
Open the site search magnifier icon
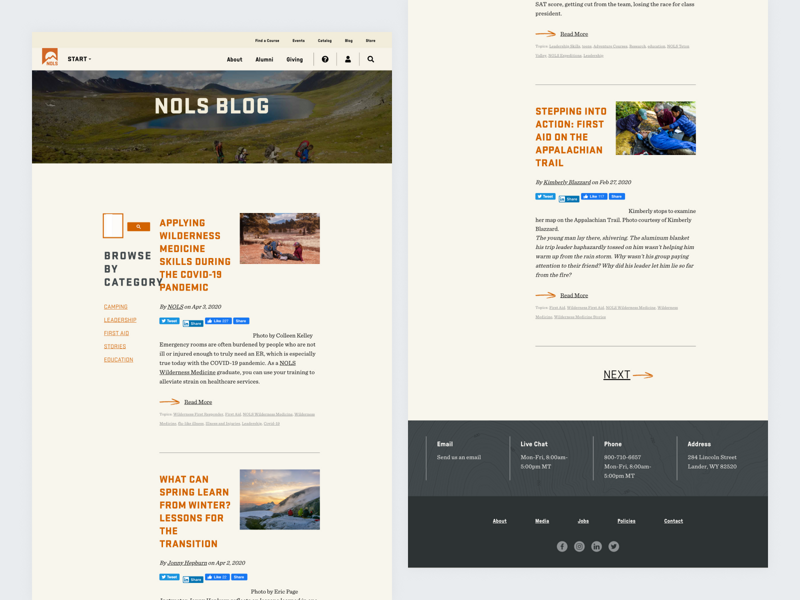pos(370,59)
